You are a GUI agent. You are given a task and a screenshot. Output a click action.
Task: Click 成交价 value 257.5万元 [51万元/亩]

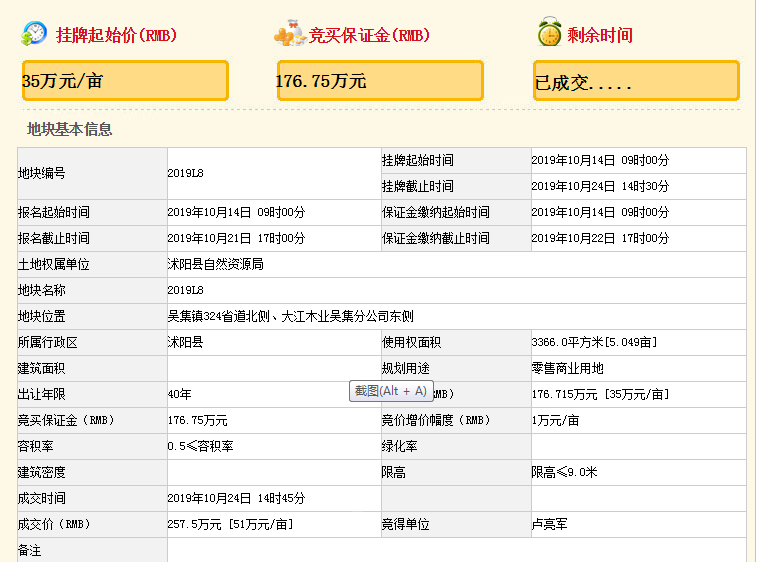231,525
